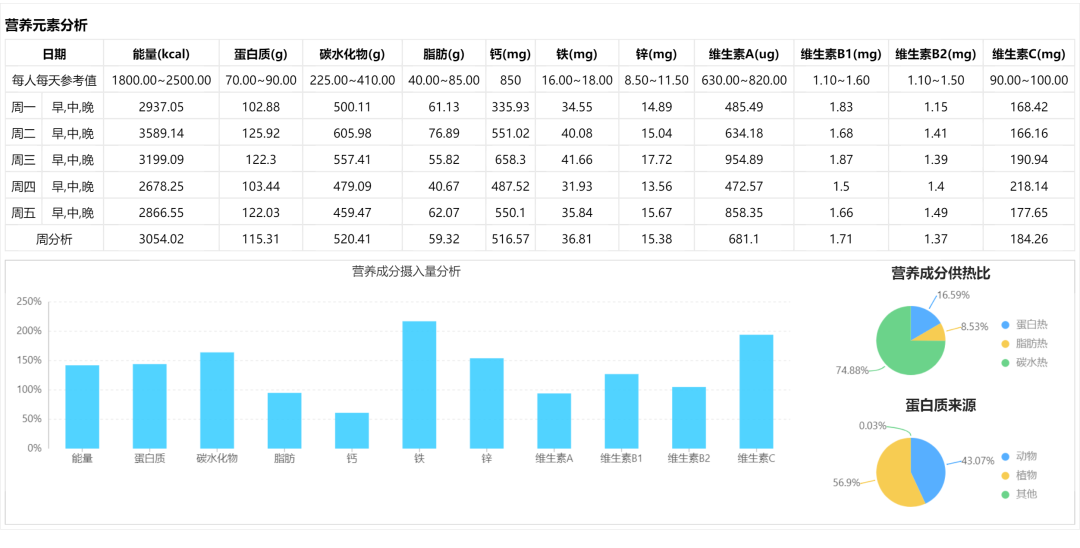Click the Wednesday vitamin A value 954.89
The height and width of the screenshot is (548, 1080).
(x=744, y=160)
